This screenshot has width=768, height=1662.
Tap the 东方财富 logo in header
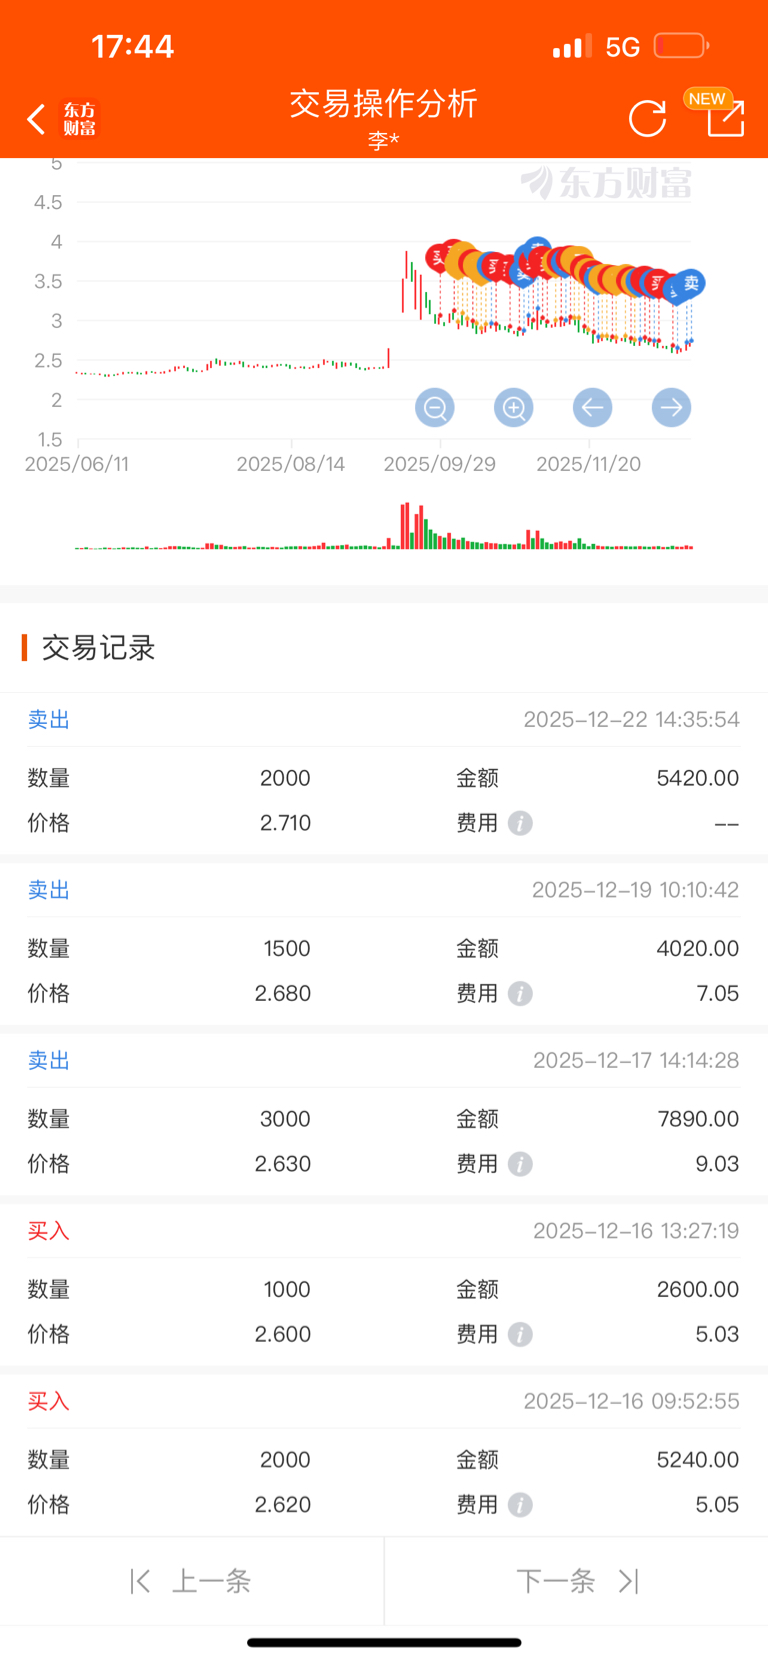(80, 119)
